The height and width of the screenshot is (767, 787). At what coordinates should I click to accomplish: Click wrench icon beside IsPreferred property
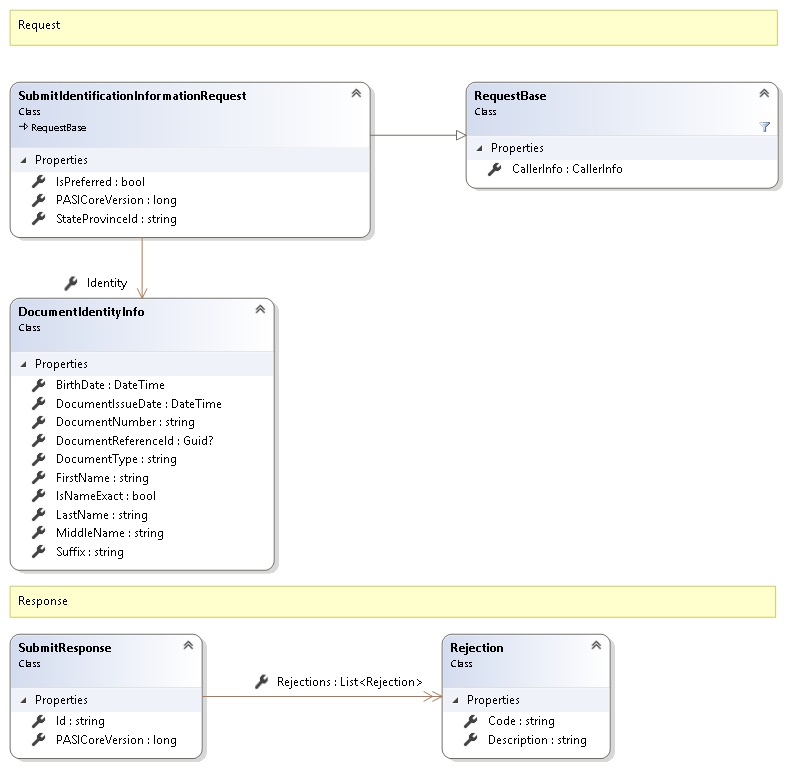(x=39, y=181)
